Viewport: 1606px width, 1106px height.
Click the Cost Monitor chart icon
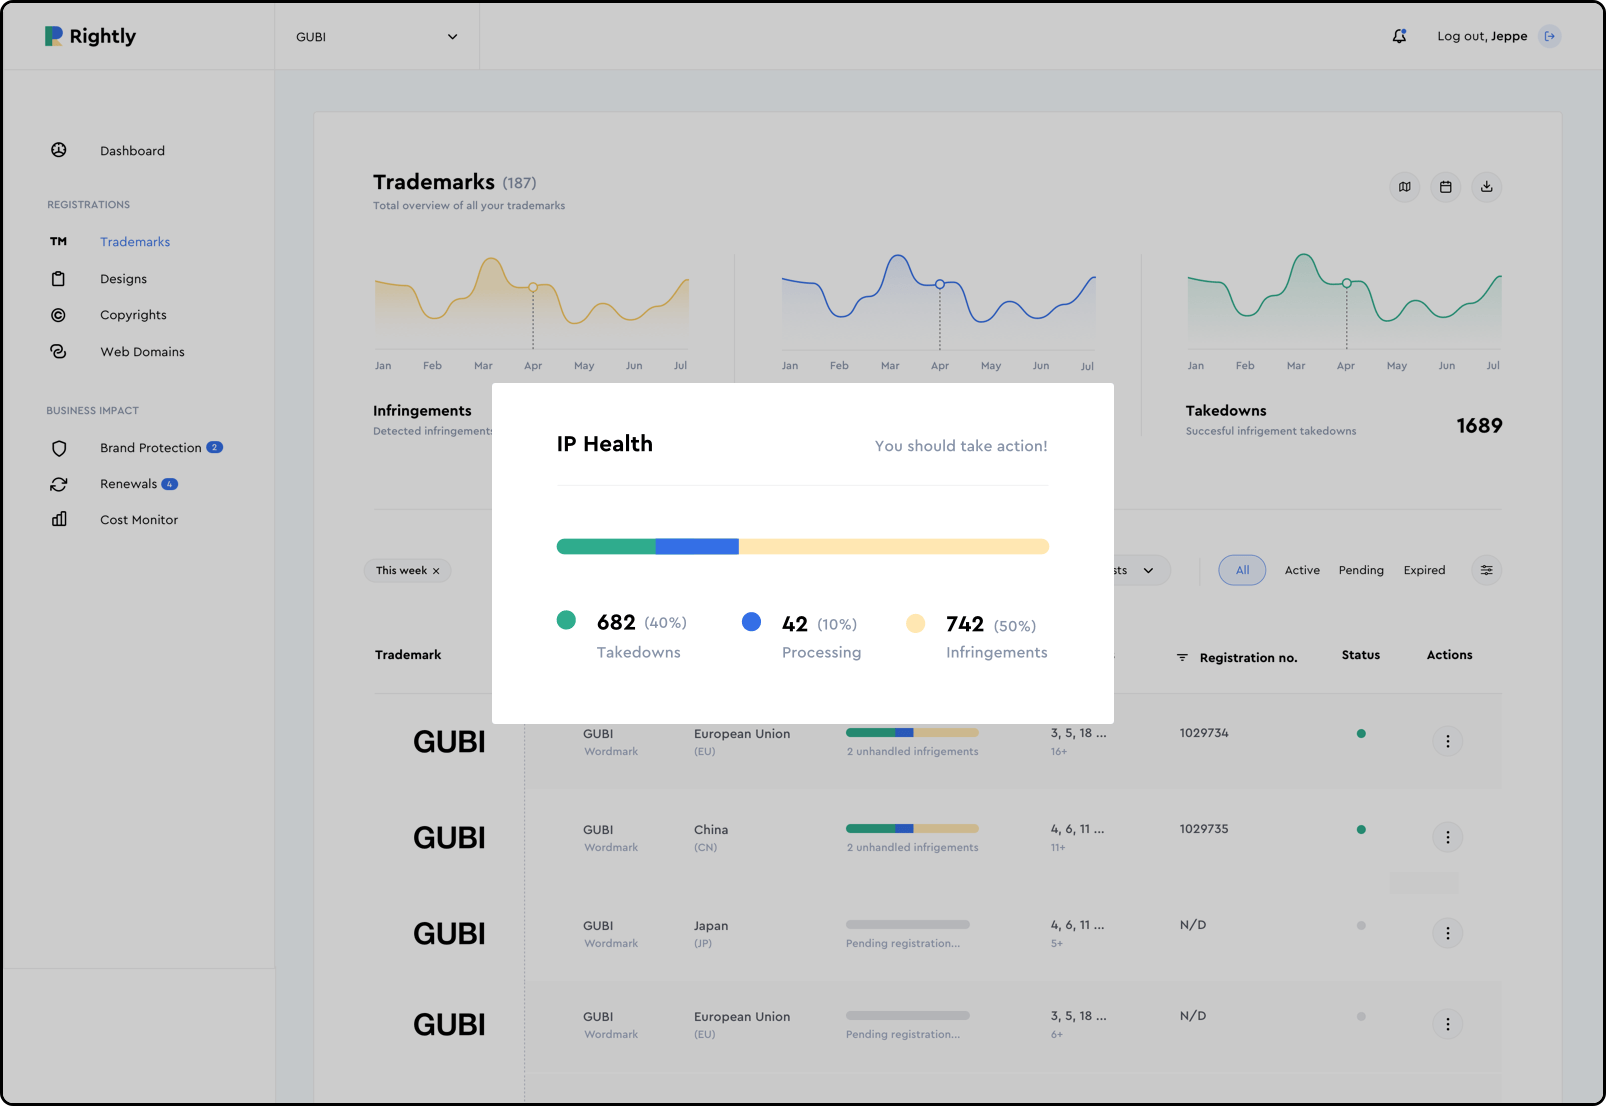tap(59, 519)
